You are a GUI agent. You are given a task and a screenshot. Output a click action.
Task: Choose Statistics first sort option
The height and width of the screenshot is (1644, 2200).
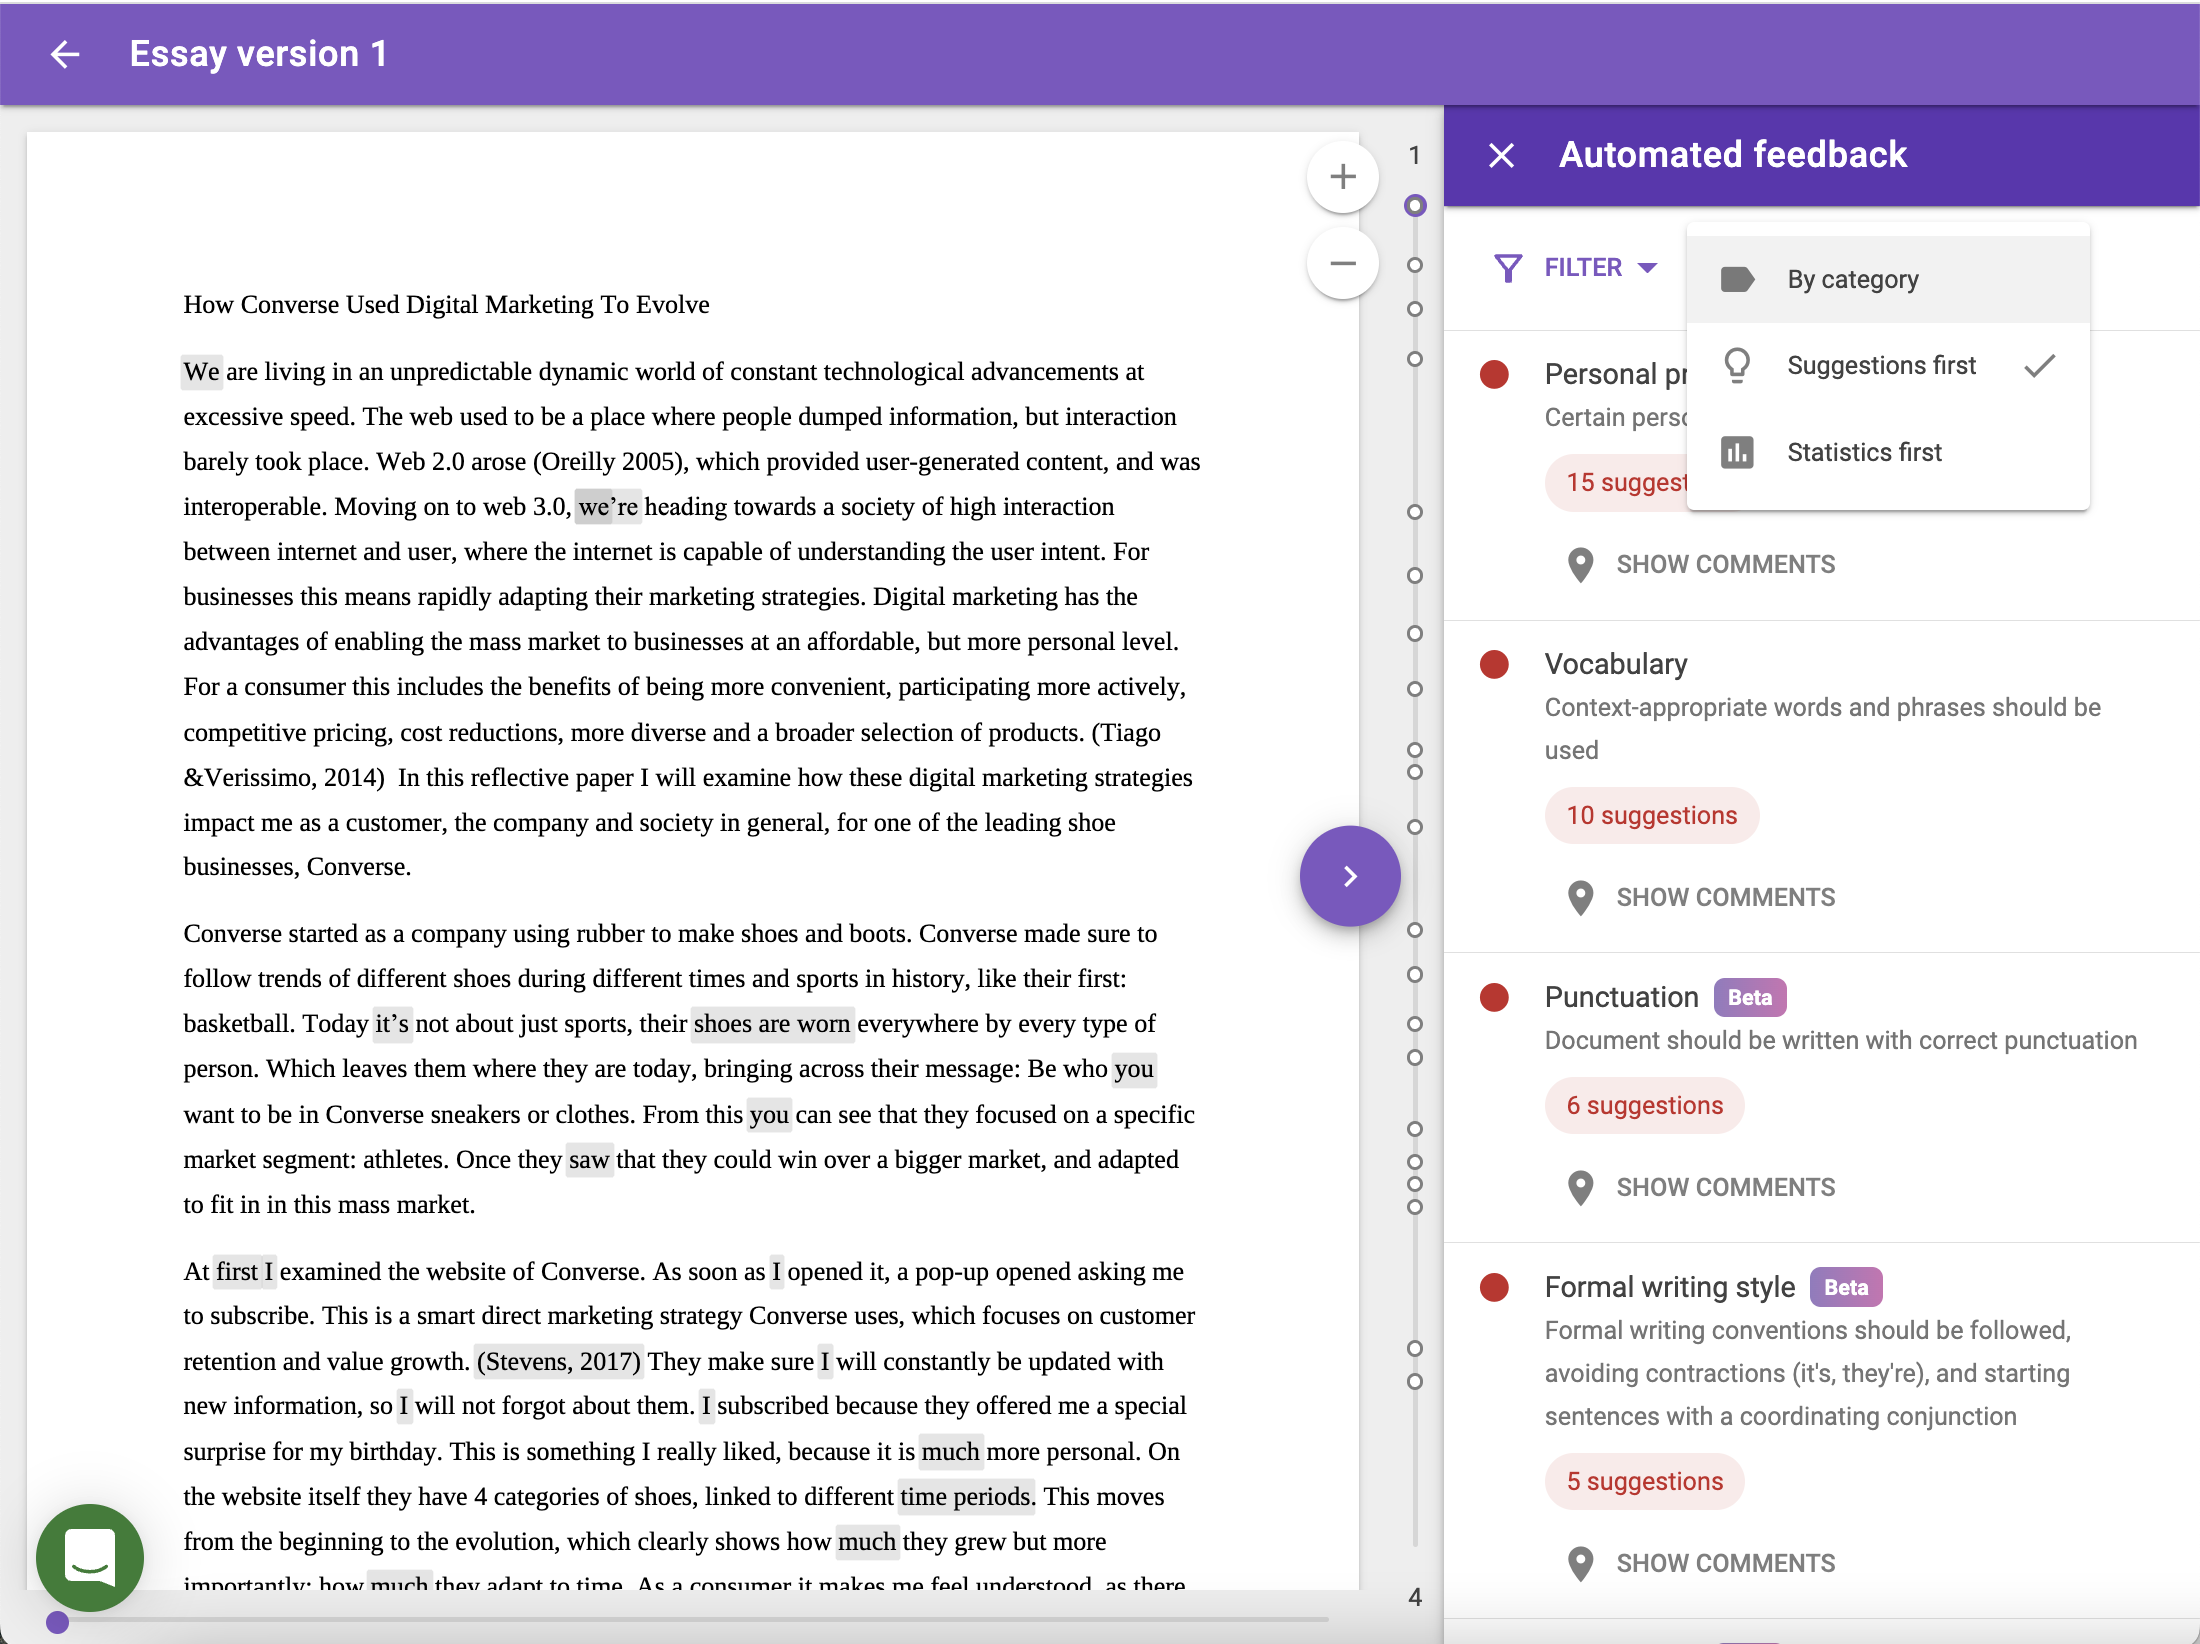[1888, 452]
